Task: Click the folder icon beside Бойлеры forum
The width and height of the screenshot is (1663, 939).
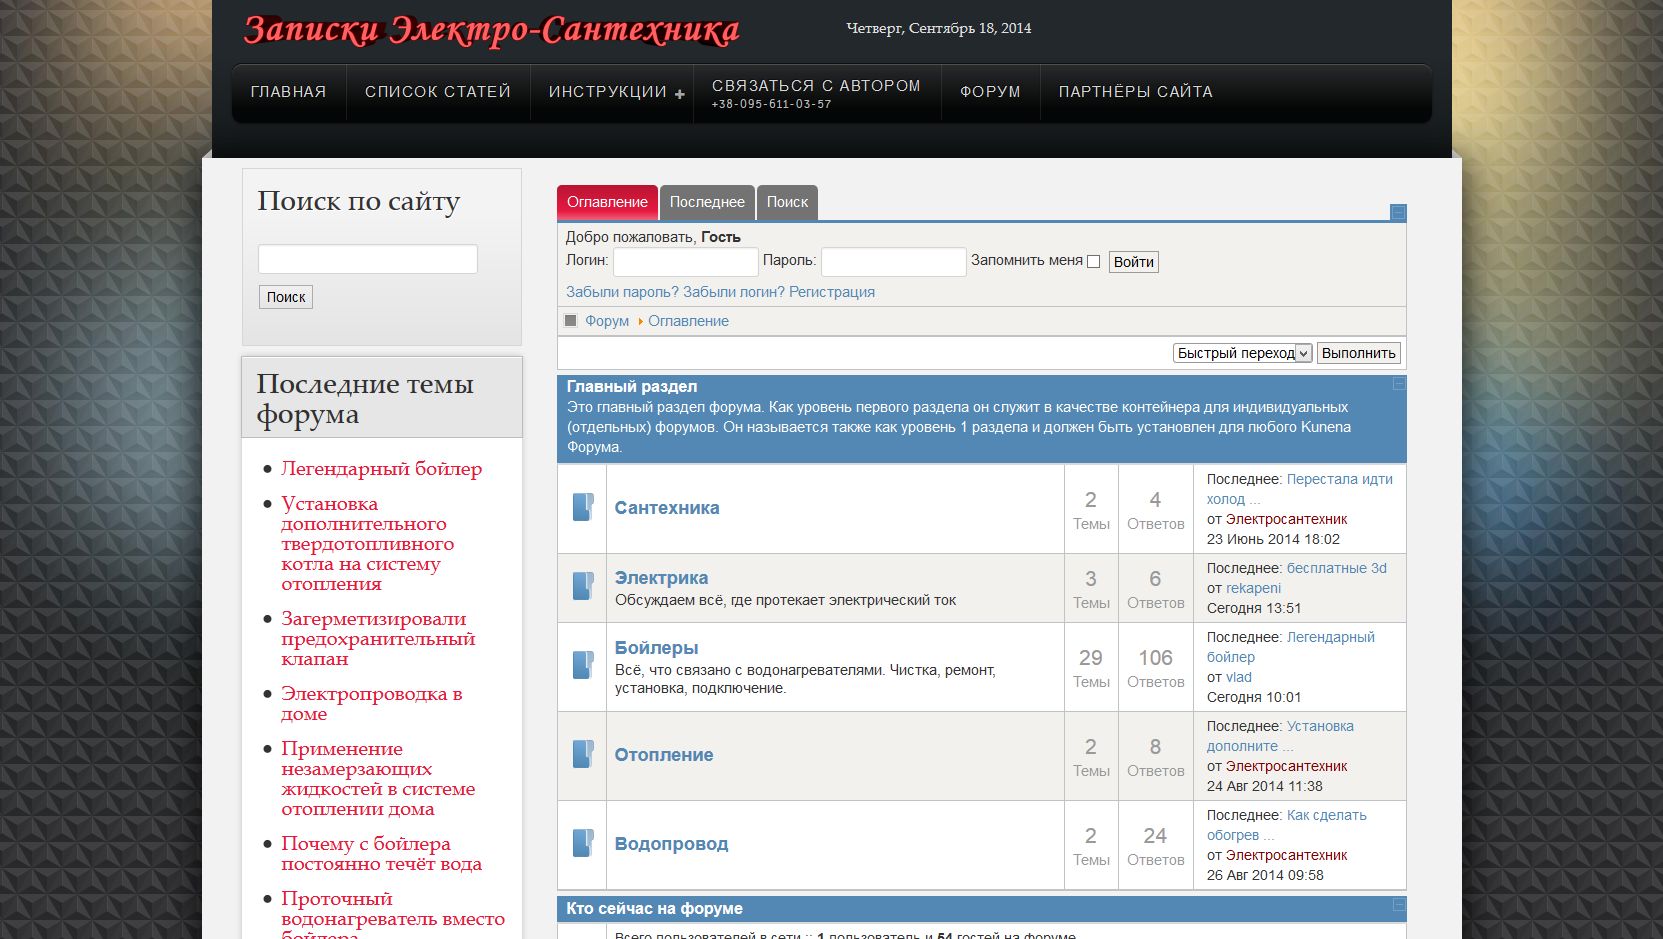Action: 582,665
